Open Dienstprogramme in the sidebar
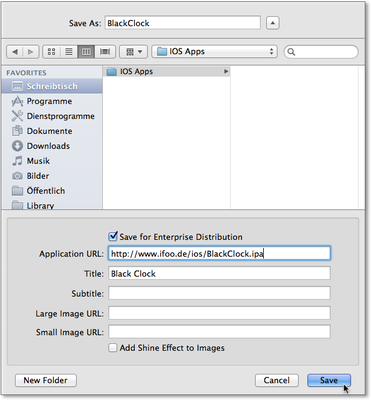The height and width of the screenshot is (400, 371). 60,116
